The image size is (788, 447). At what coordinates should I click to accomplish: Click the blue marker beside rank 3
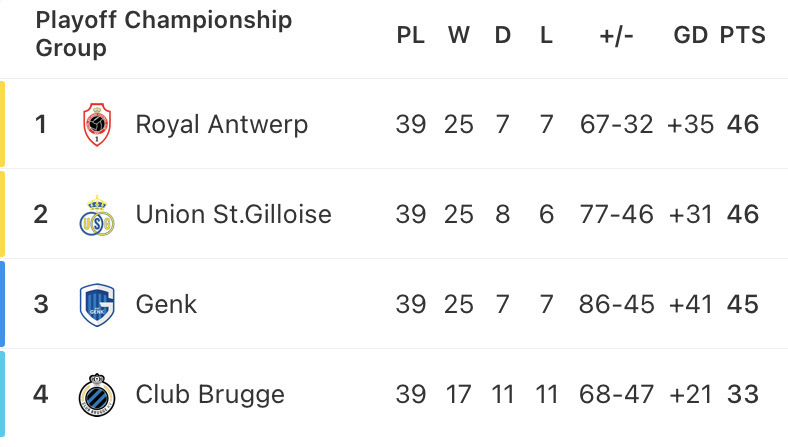(3, 304)
